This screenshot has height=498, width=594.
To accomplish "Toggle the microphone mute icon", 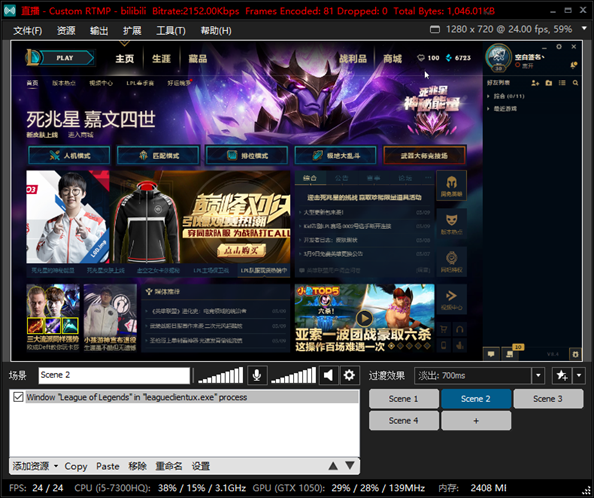I will point(257,375).
